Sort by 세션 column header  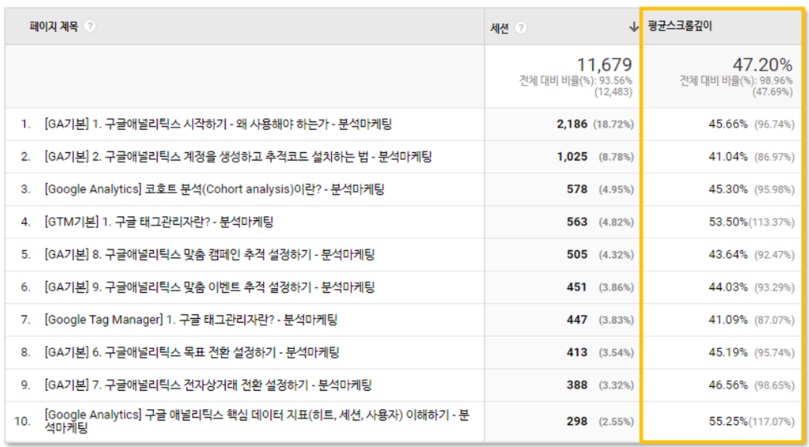coord(499,28)
